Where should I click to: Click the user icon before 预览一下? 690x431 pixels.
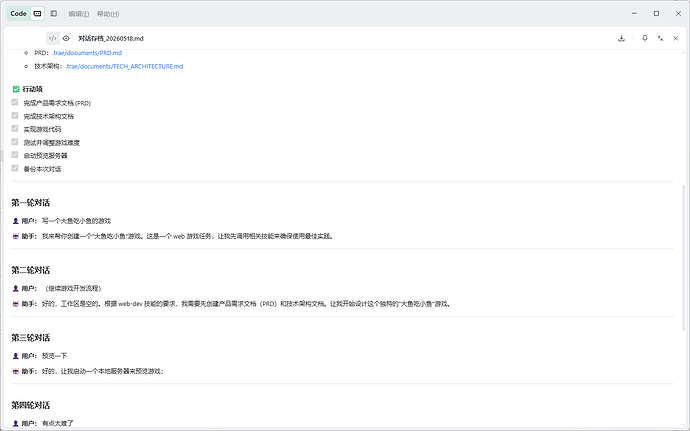[x=15, y=356]
